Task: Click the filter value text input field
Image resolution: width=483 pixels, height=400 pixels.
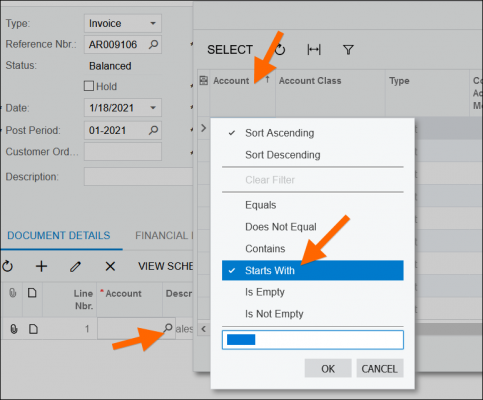Action: pyautogui.click(x=313, y=340)
